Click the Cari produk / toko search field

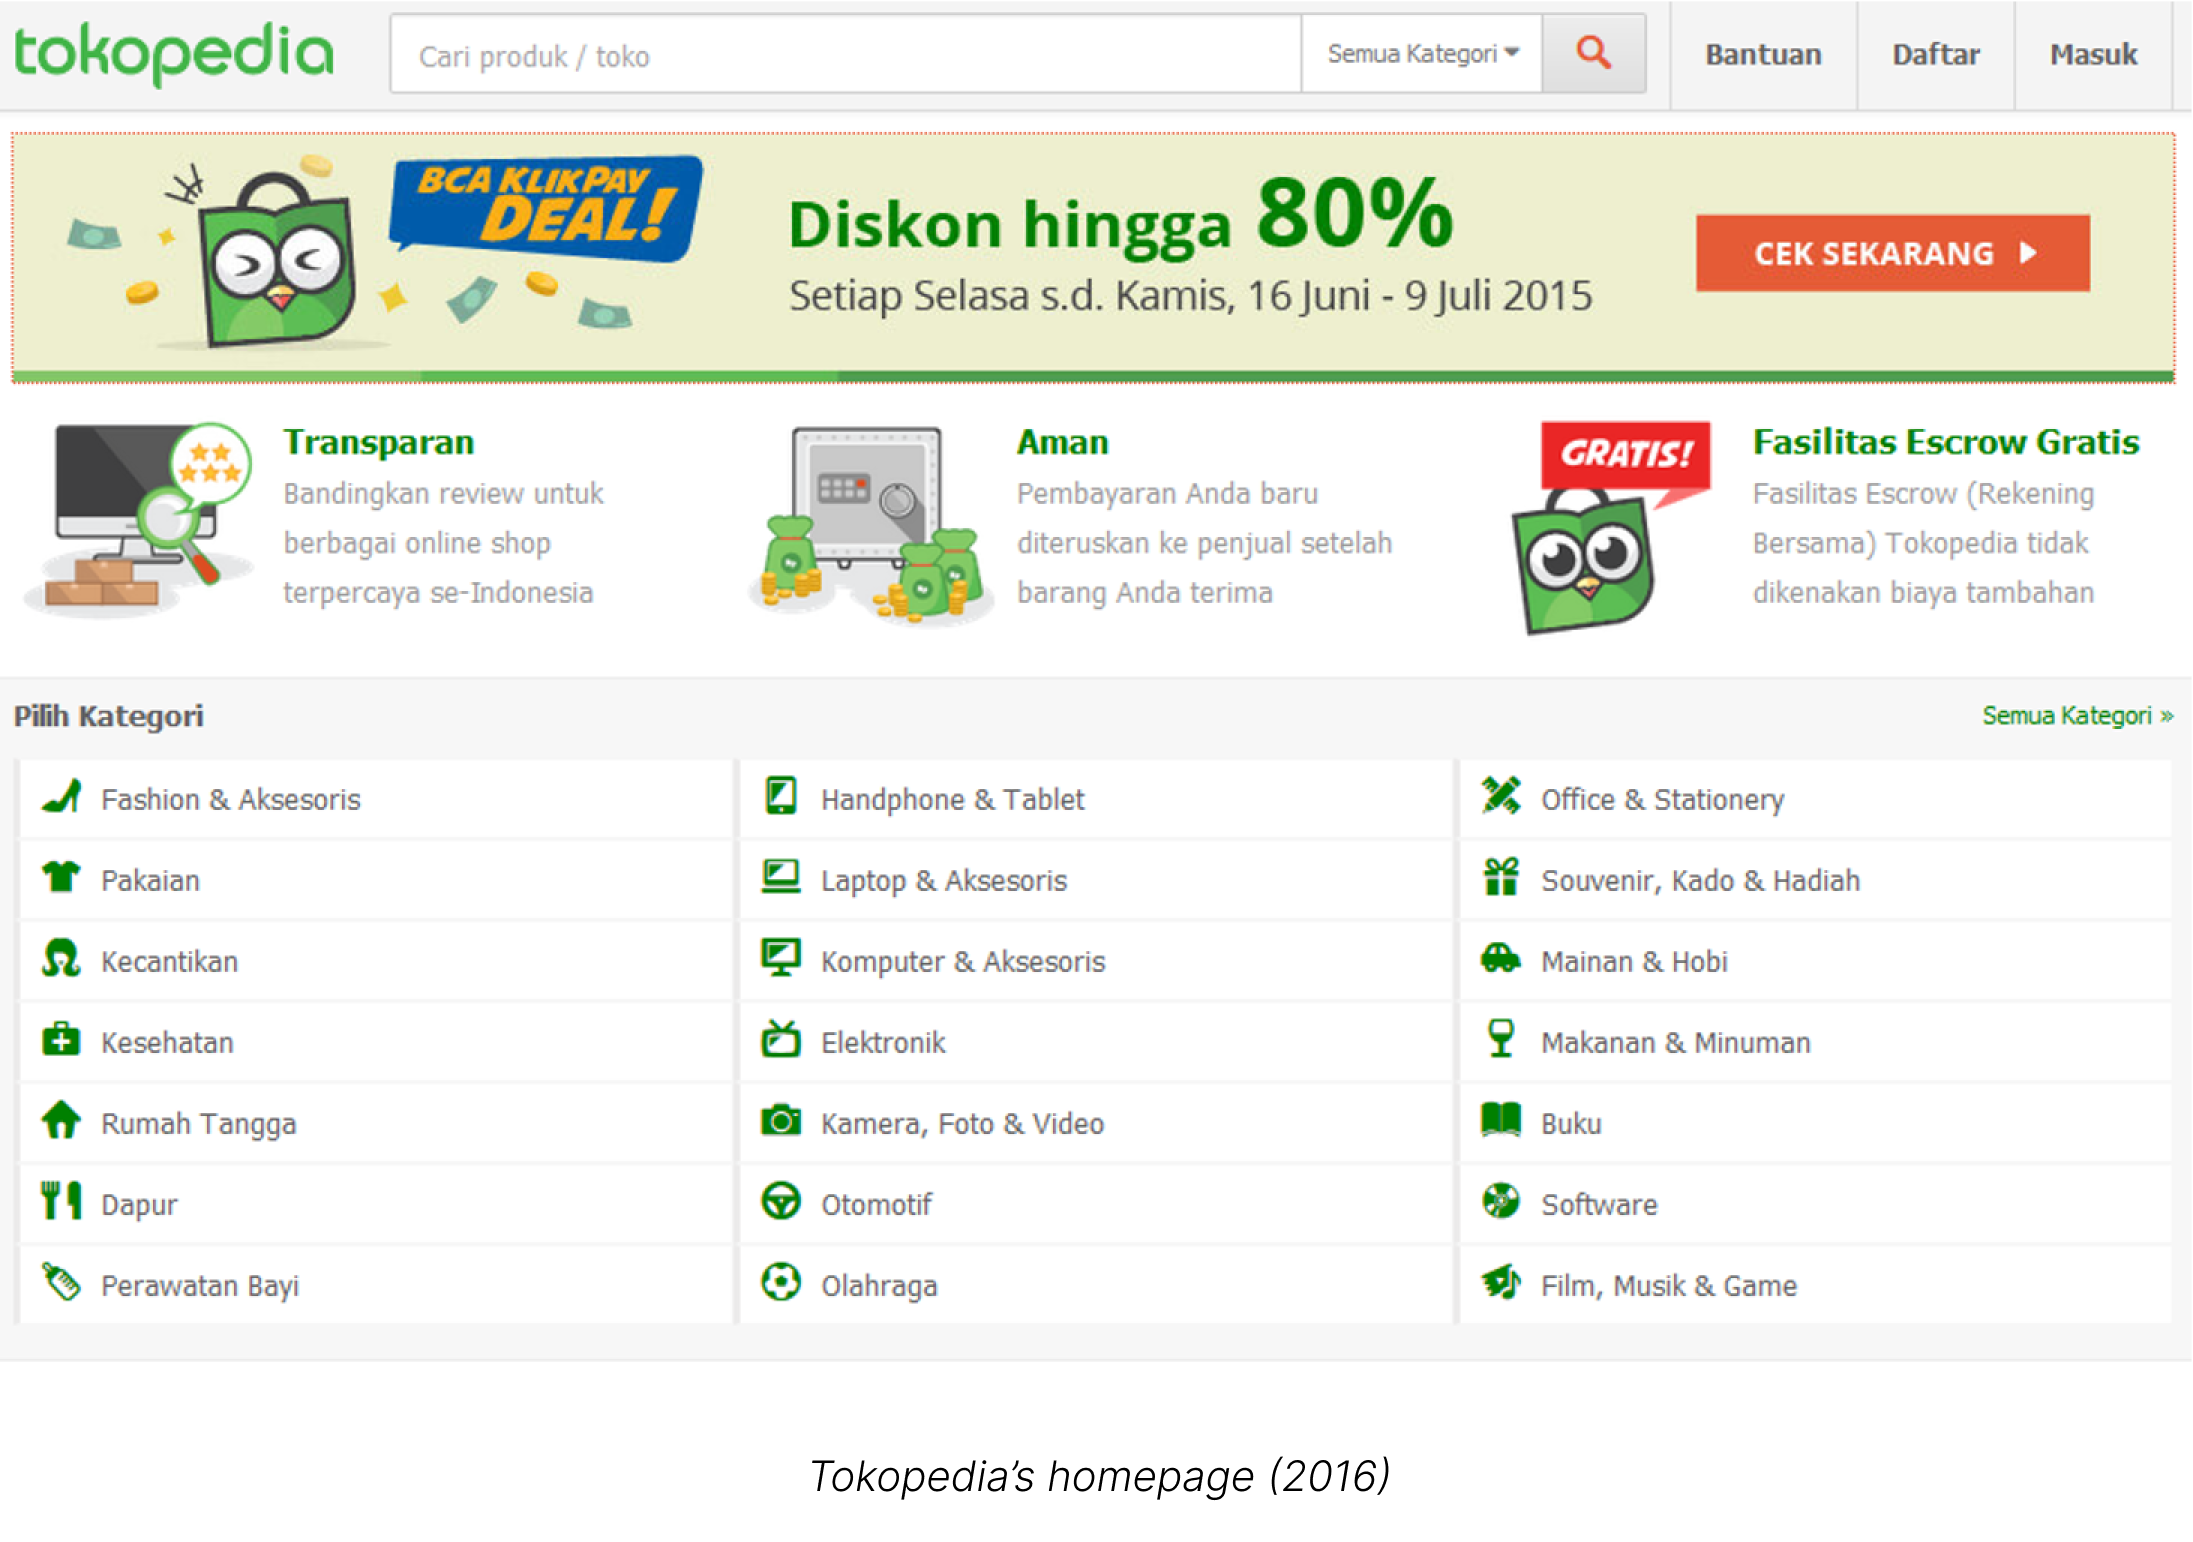tap(845, 56)
